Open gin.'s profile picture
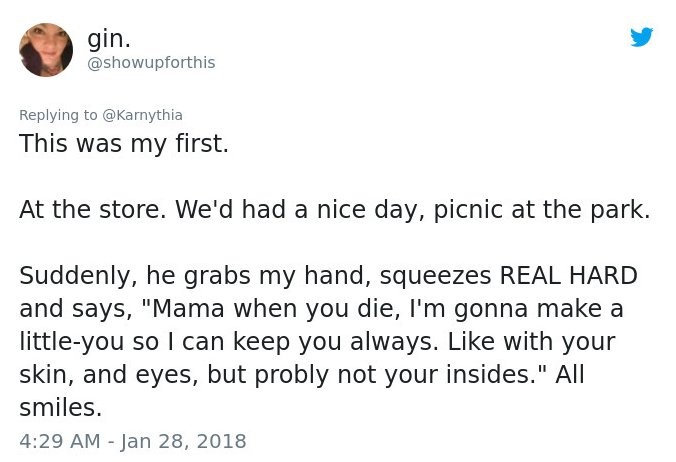676x462 pixels. (46, 50)
